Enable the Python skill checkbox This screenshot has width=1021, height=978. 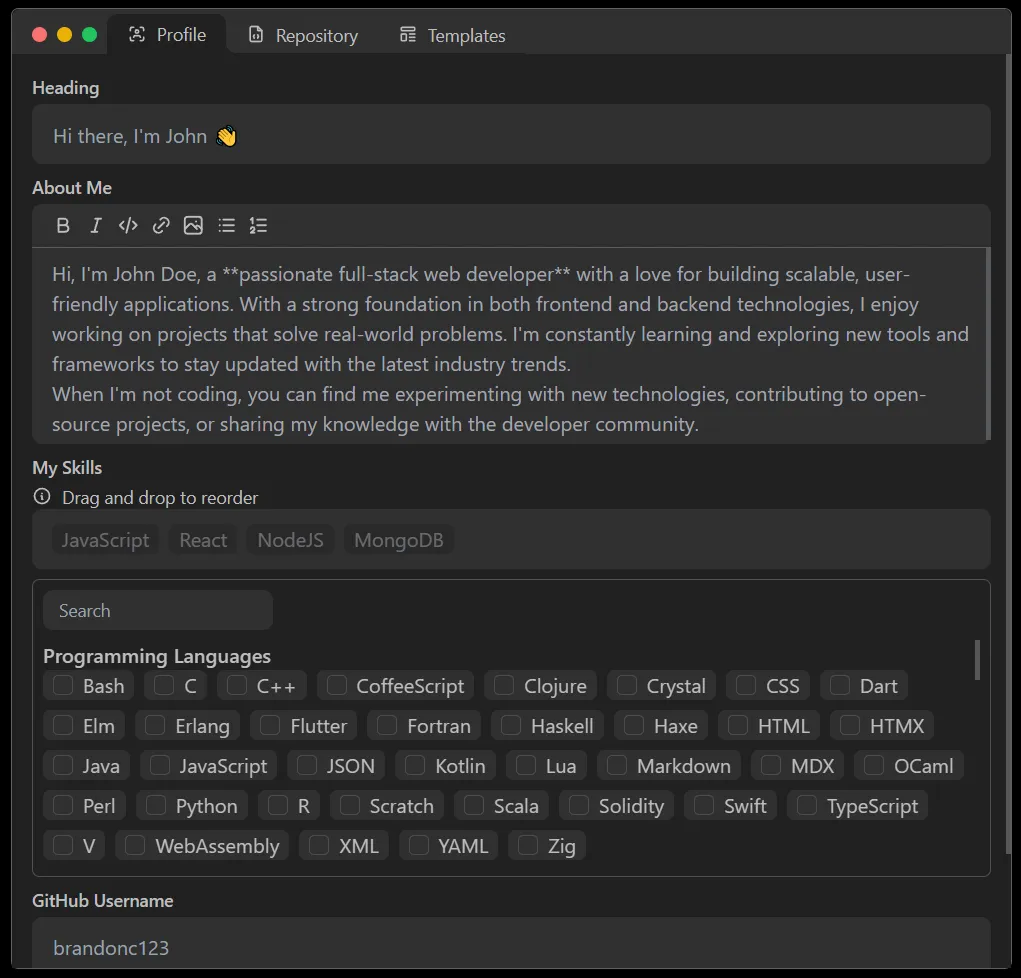157,805
